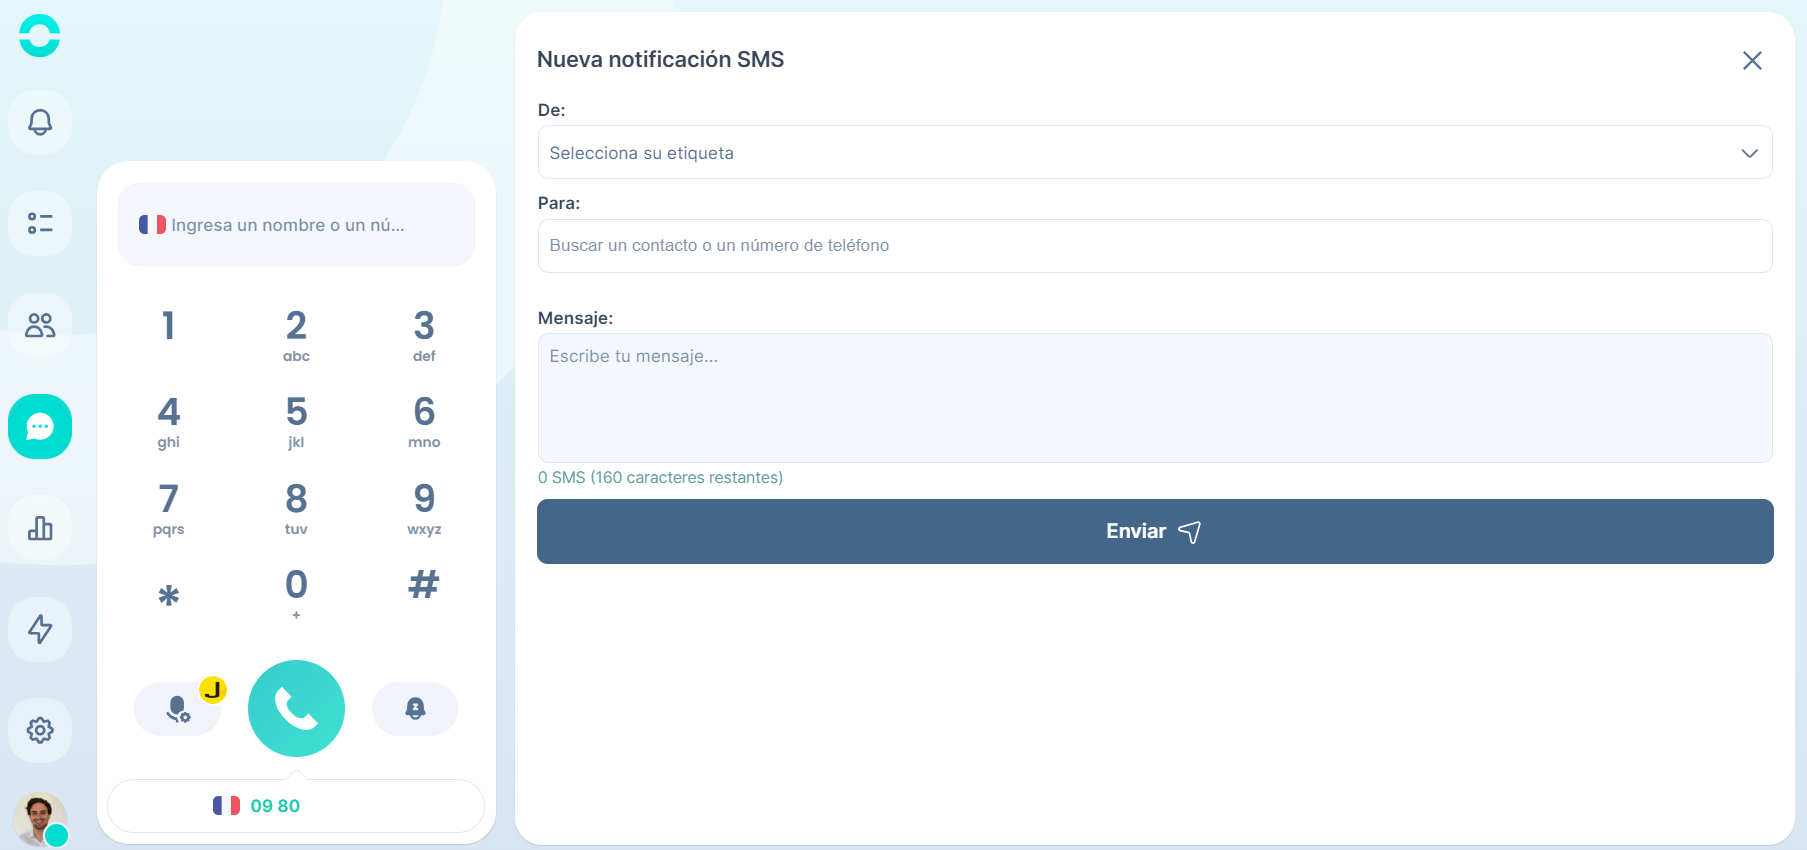Open the notifications bell in sidebar
This screenshot has height=850, width=1807.
40,122
